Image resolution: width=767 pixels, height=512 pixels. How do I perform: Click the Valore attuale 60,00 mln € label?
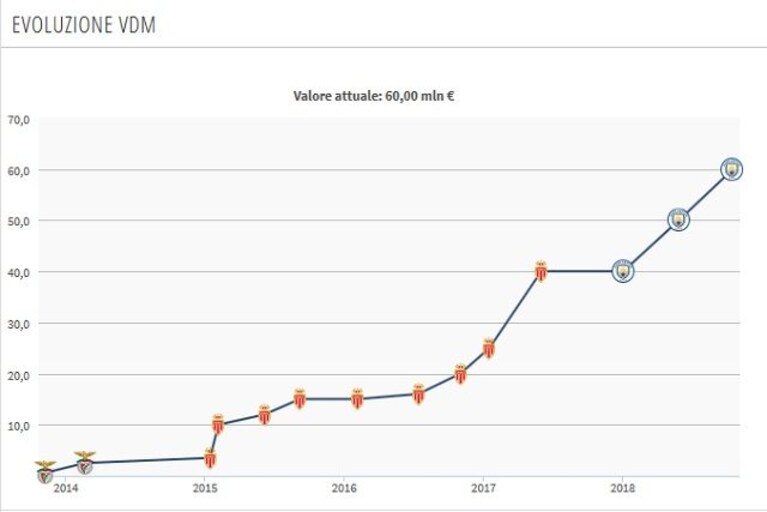pos(374,96)
